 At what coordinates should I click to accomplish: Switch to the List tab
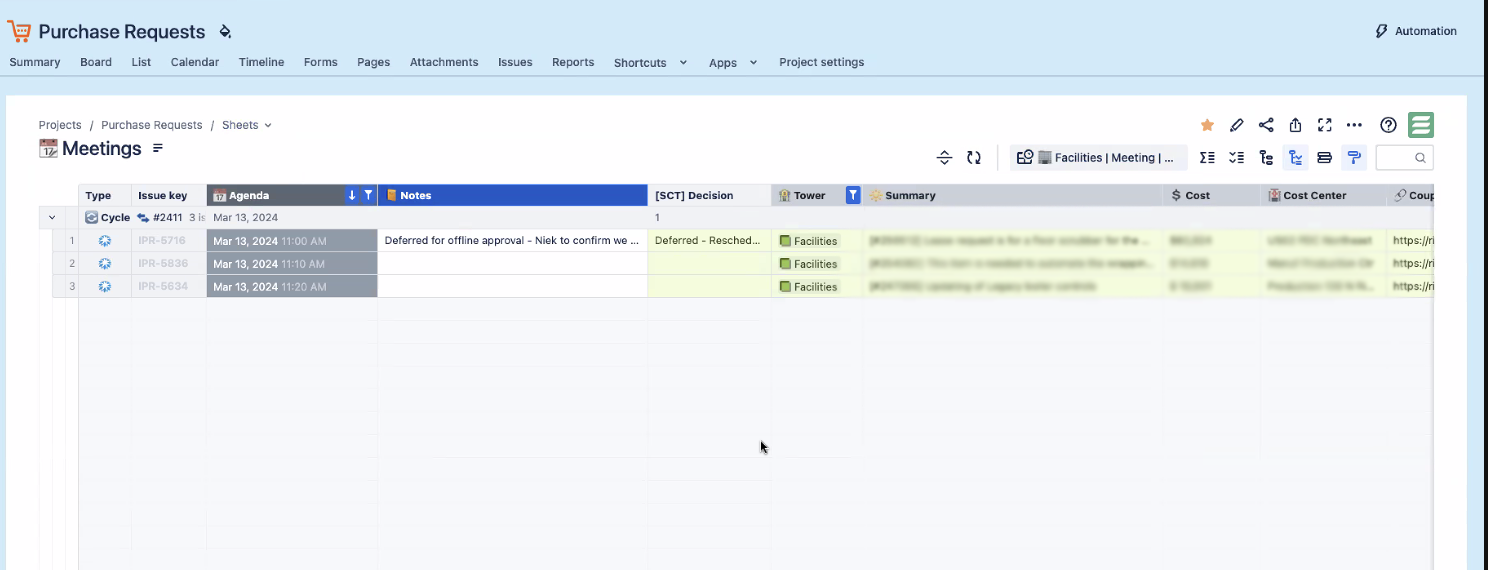point(141,62)
